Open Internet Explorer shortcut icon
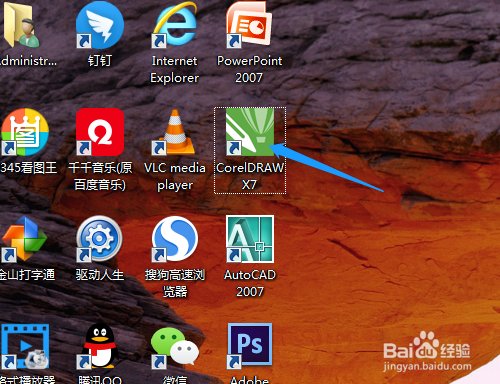This screenshot has height=384, width=500. point(174,25)
